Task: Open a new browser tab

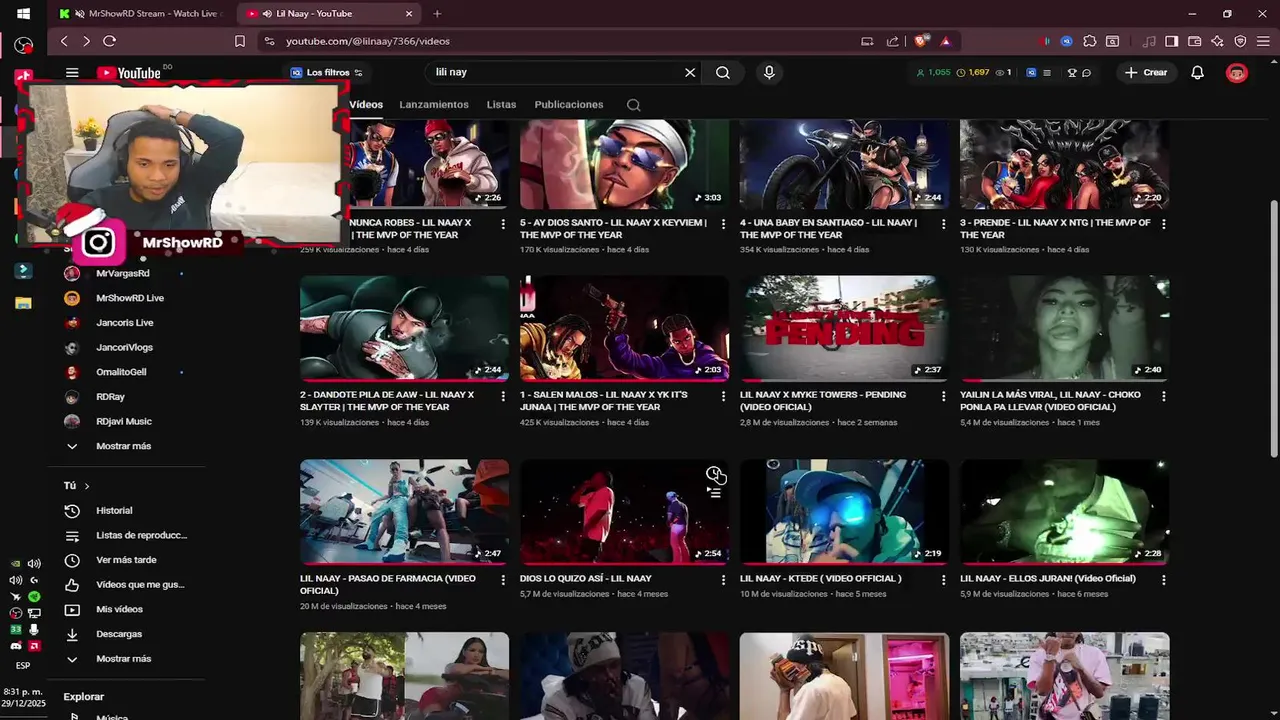Action: coord(437,14)
